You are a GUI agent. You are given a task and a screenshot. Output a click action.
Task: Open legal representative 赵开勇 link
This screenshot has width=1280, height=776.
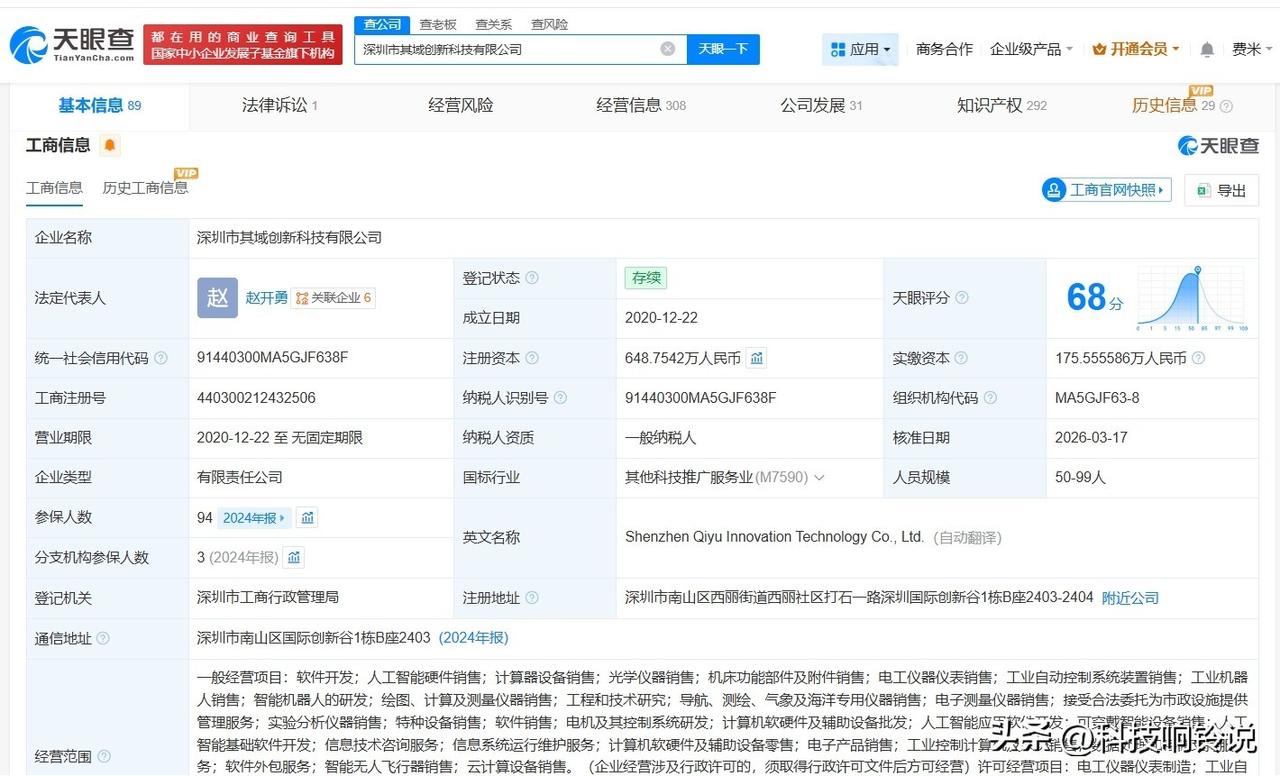tap(267, 298)
